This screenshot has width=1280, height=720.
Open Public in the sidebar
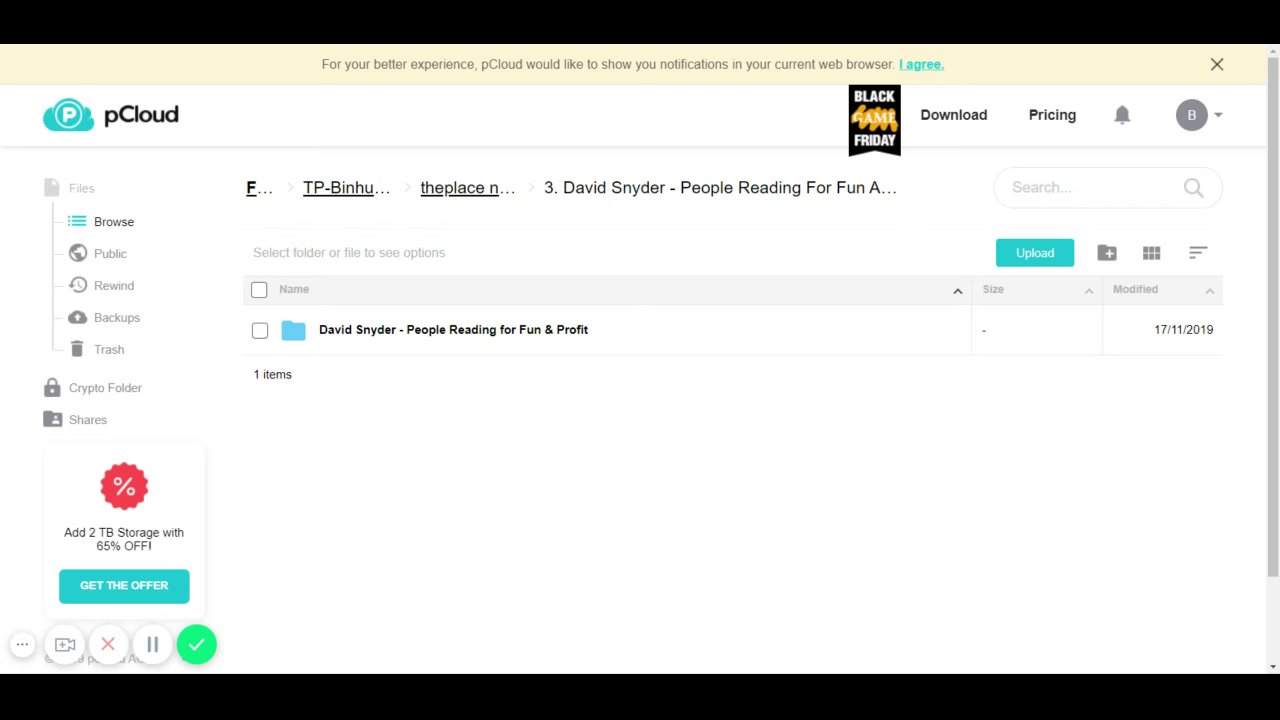click(110, 254)
